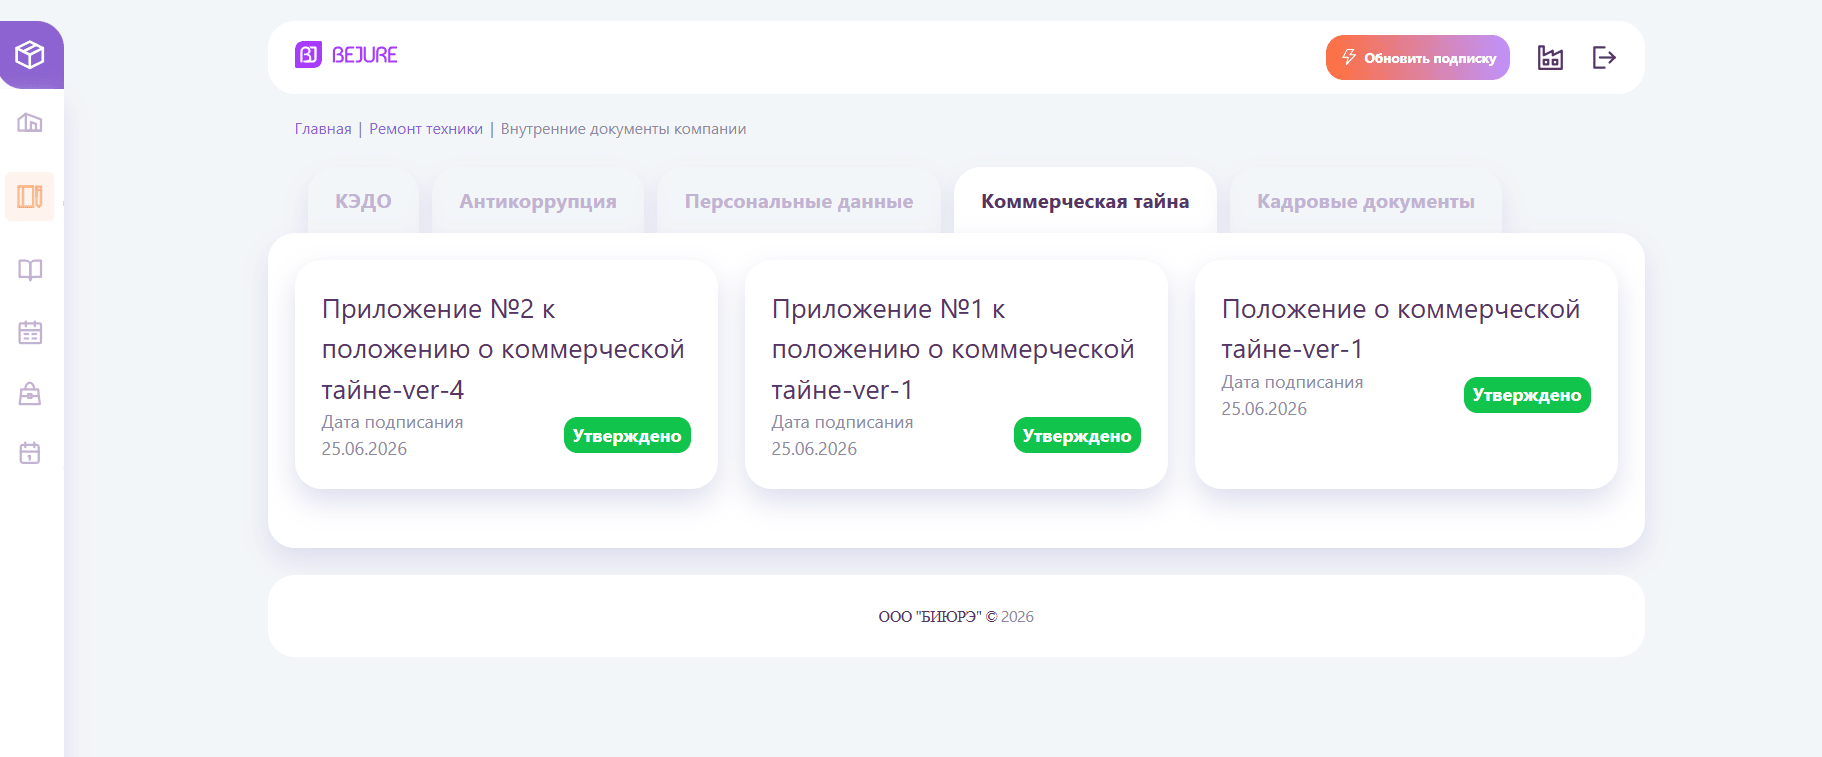This screenshot has height=757, width=1822.
Task: Click the BEJURE logo
Action: 346,55
